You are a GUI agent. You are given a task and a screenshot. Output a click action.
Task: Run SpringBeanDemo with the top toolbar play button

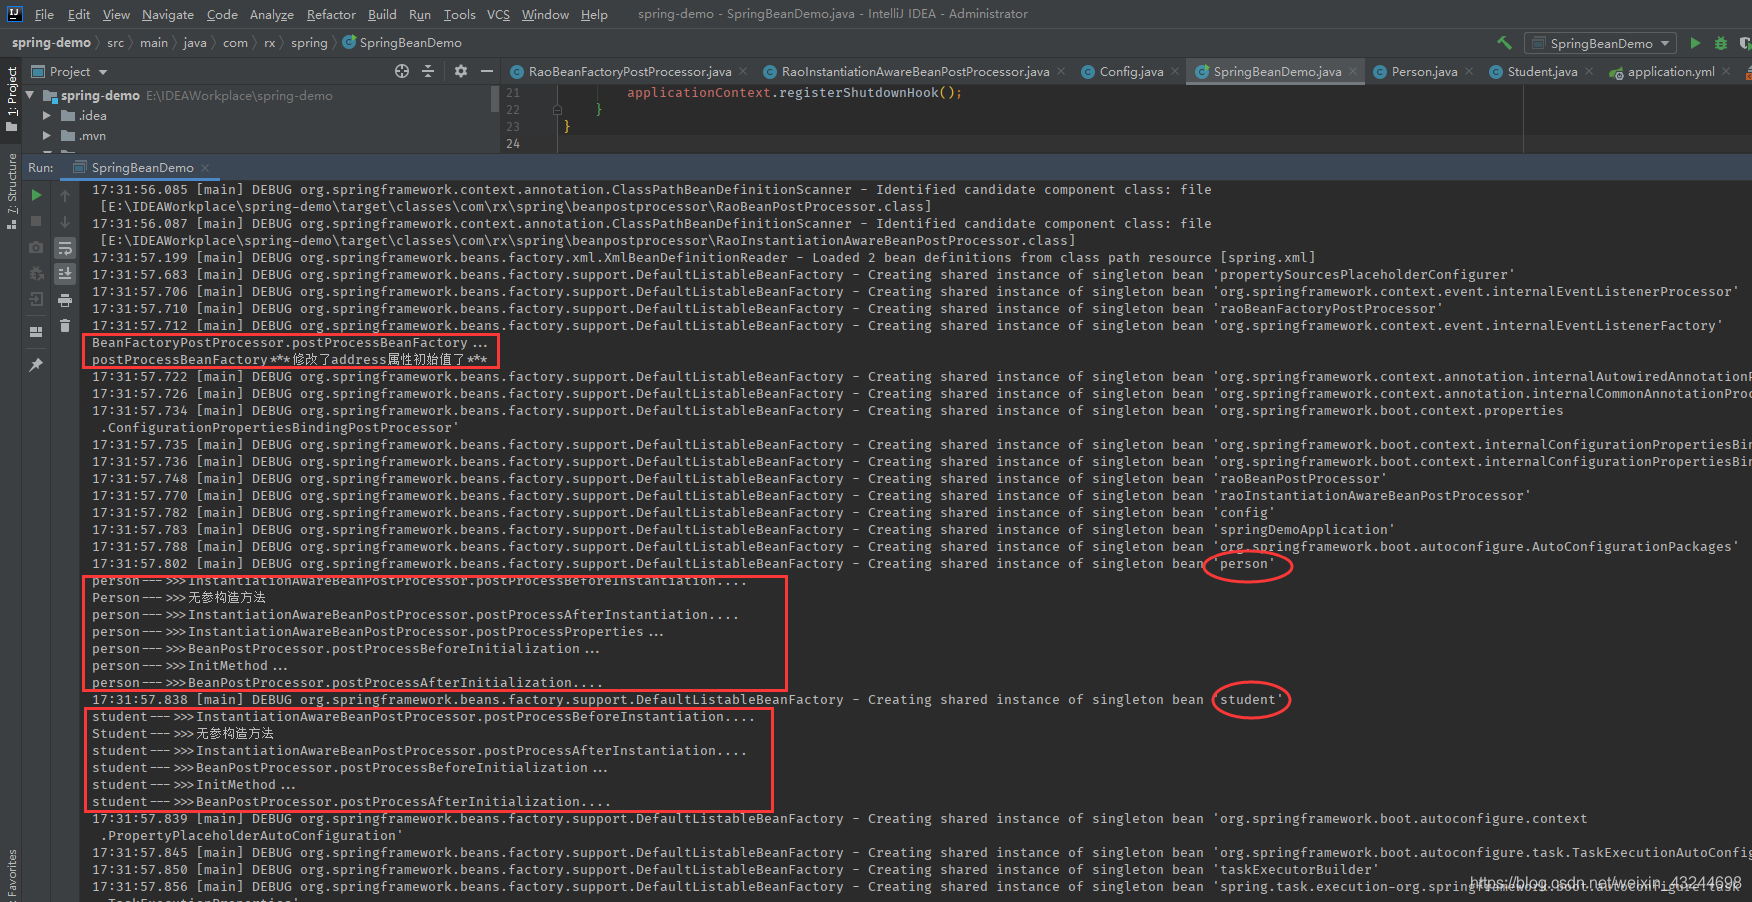click(1695, 43)
